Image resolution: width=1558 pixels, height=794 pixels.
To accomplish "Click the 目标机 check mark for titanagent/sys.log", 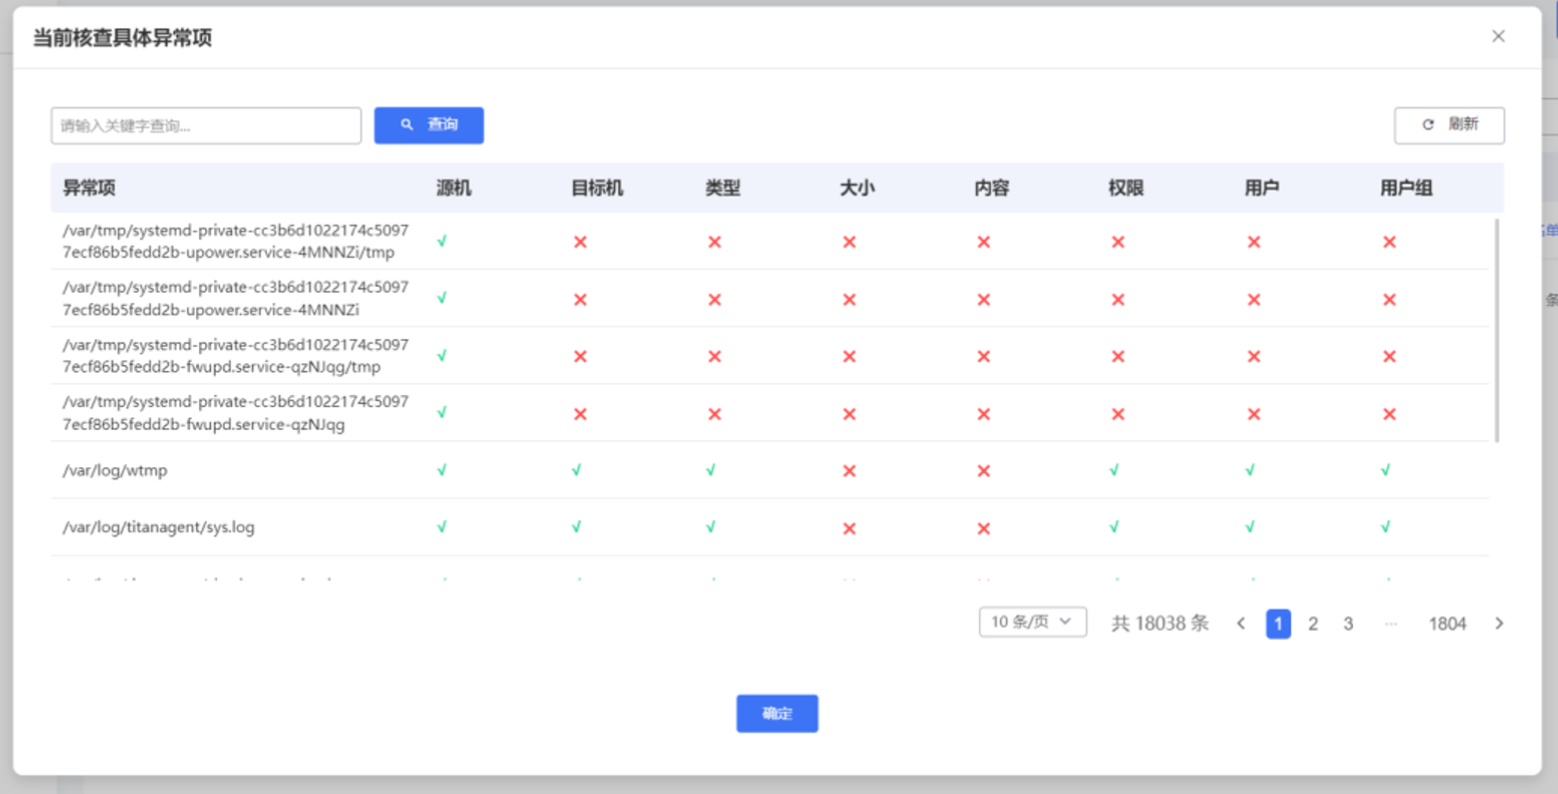I will (576, 526).
